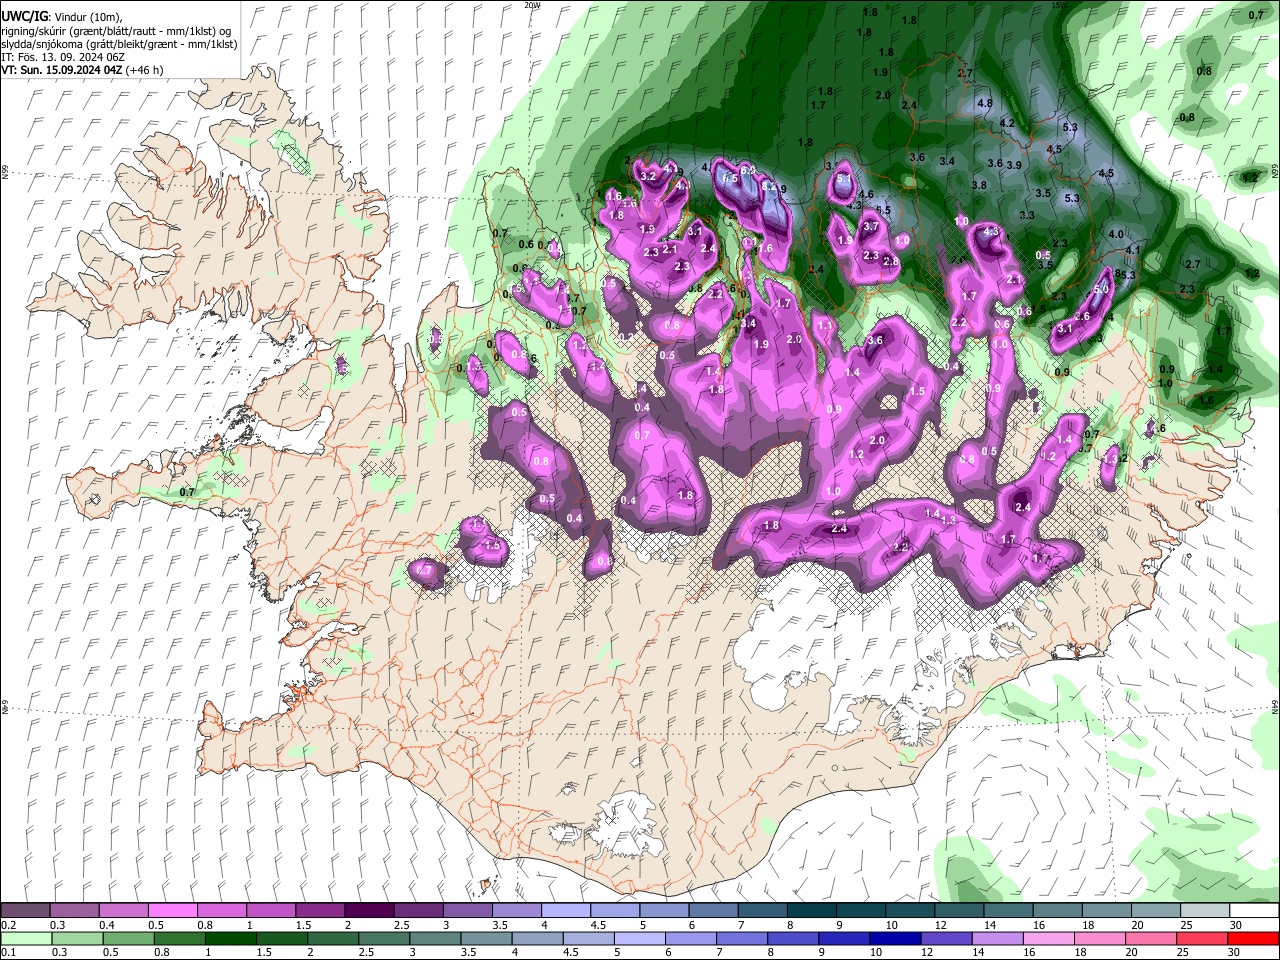
Task: Click the violet 12 swatch in rain legend
Action: (945, 938)
